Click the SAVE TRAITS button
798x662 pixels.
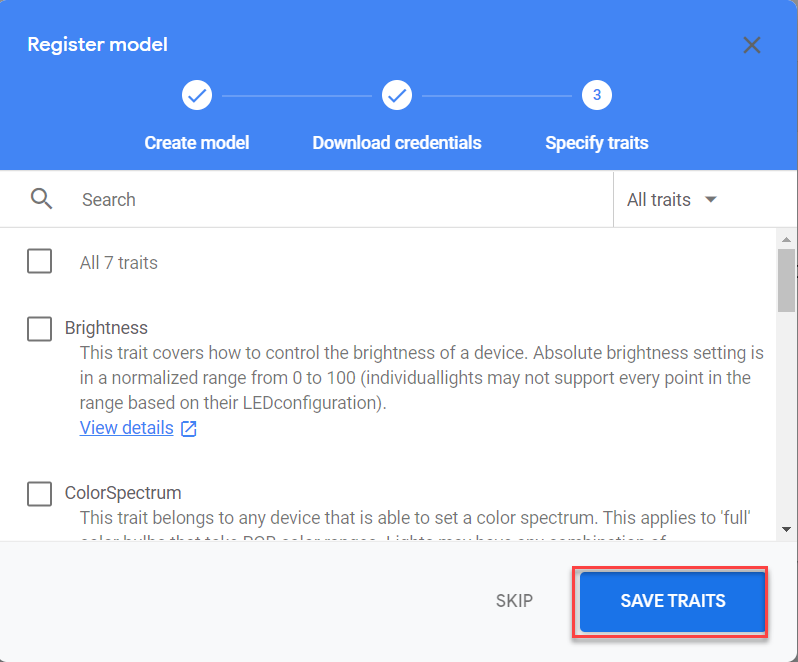[x=672, y=602]
